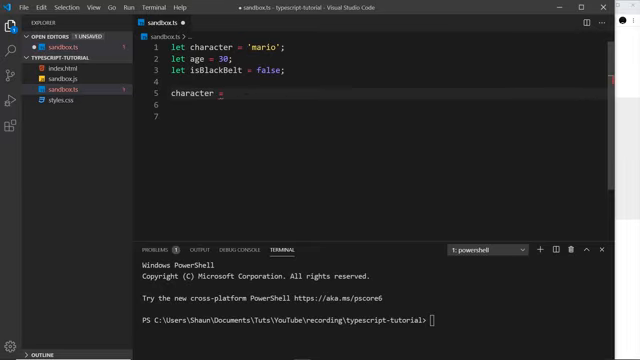Click line number 1 in gutter

156,47
